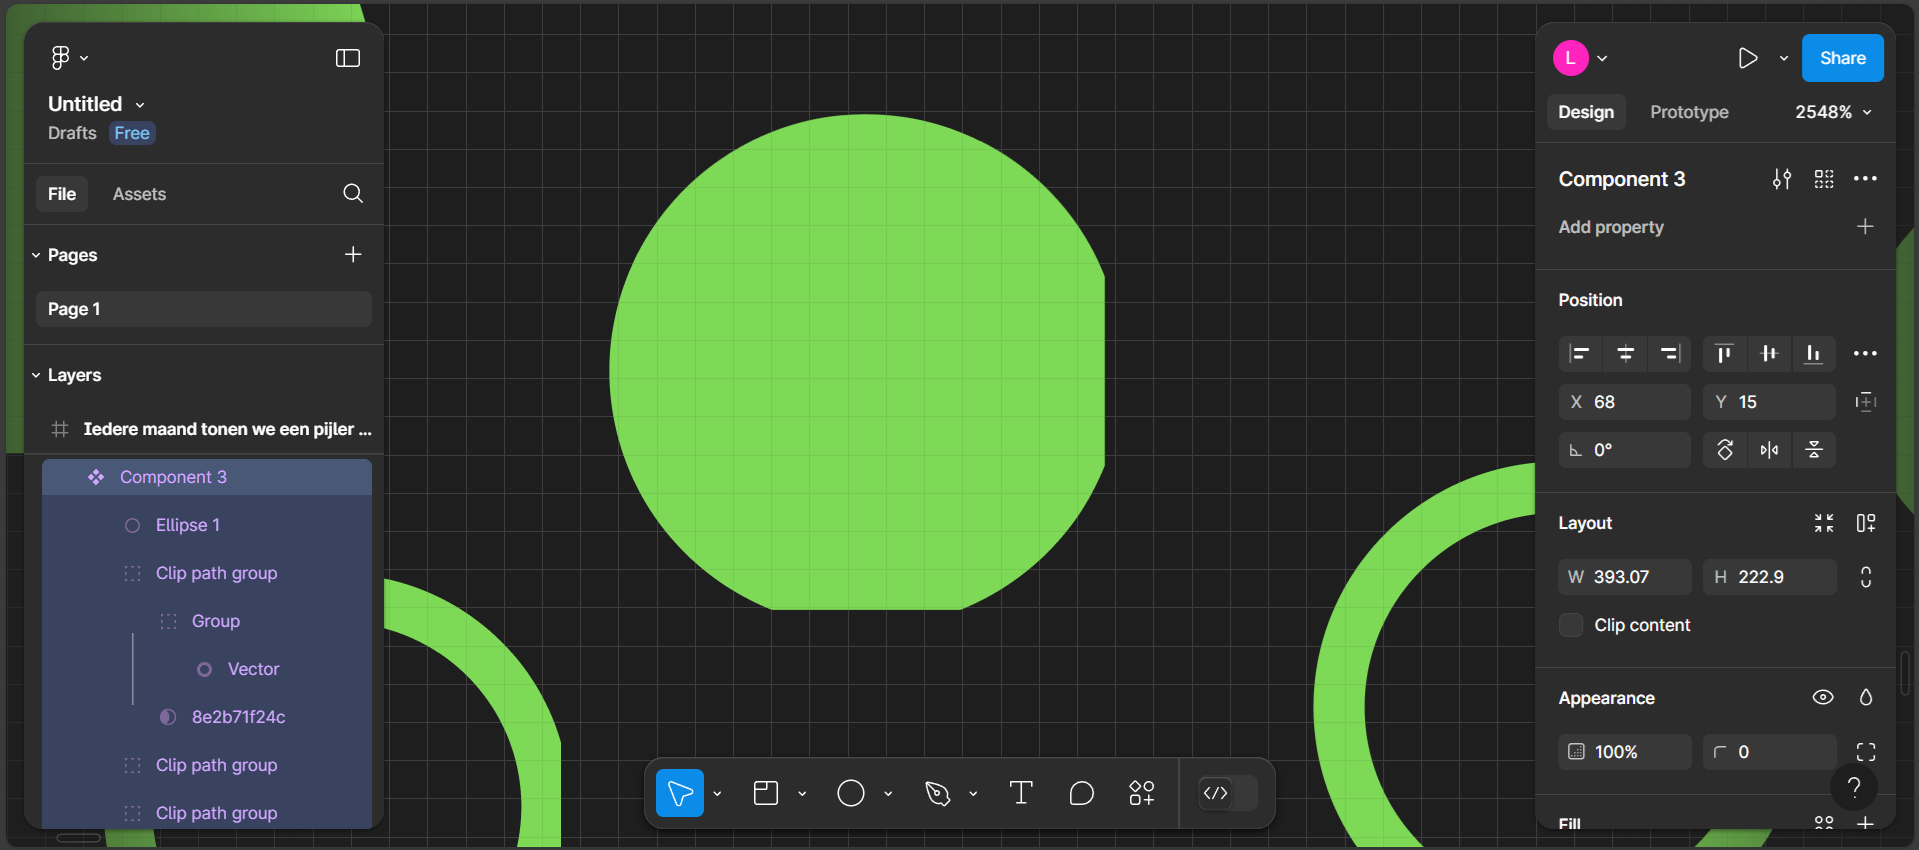Click the Free plan badge
This screenshot has height=850, width=1919.
tap(132, 133)
